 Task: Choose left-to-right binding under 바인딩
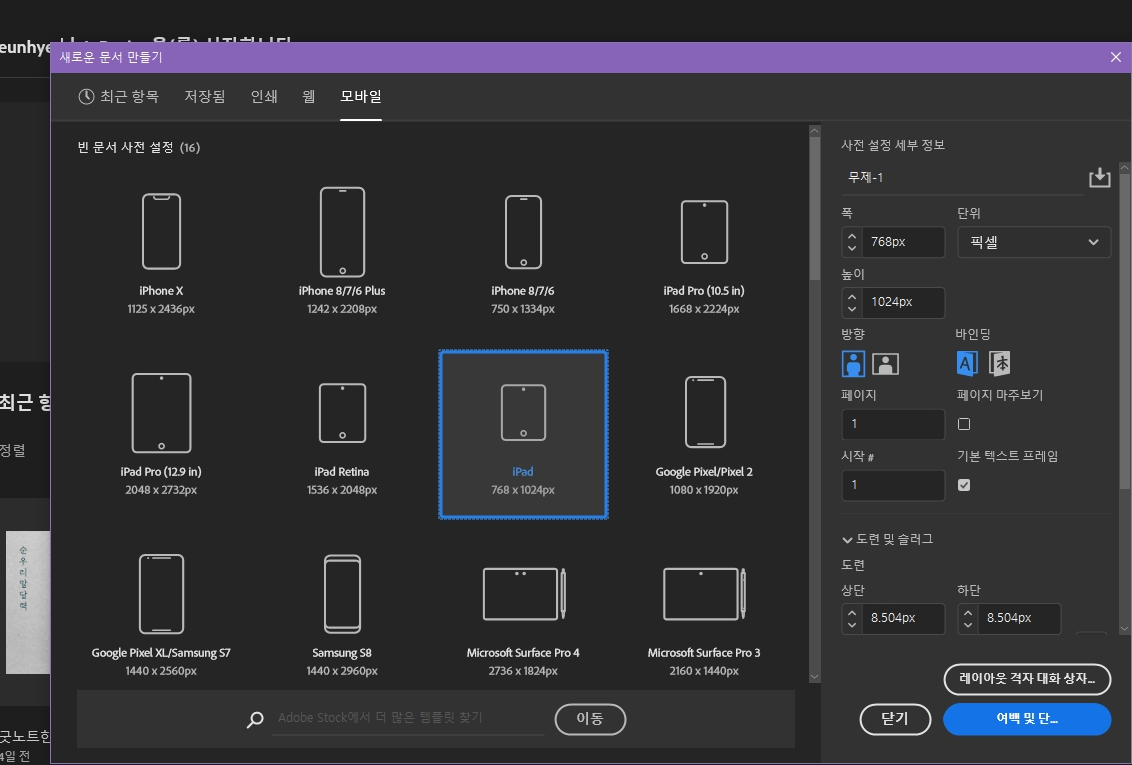[967, 363]
